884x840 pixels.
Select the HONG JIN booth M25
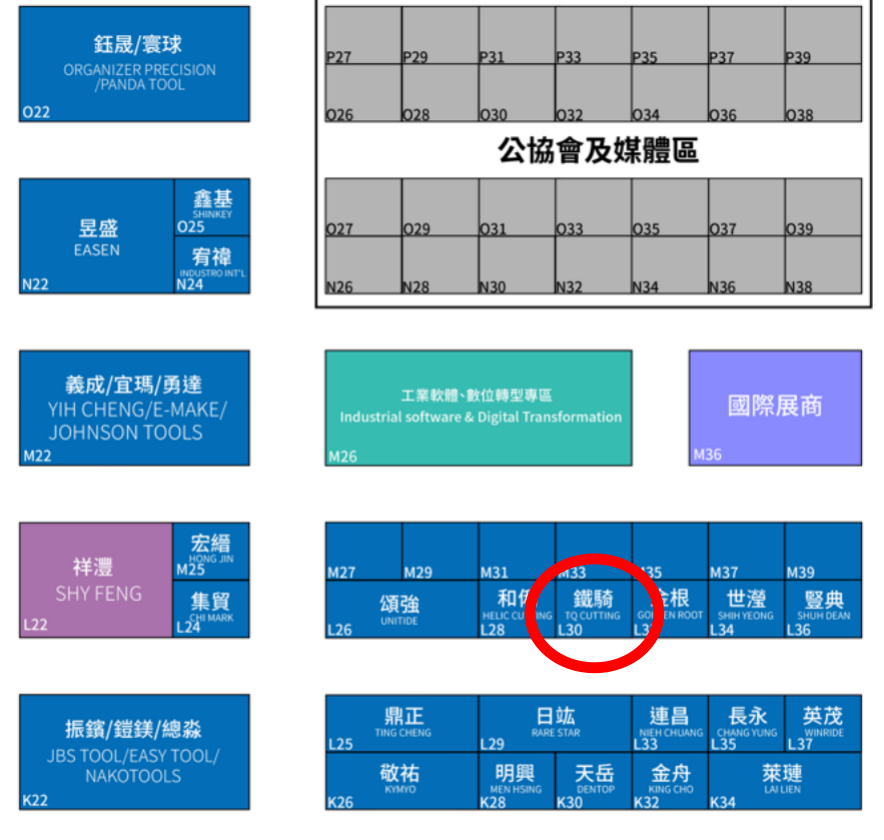(x=211, y=551)
